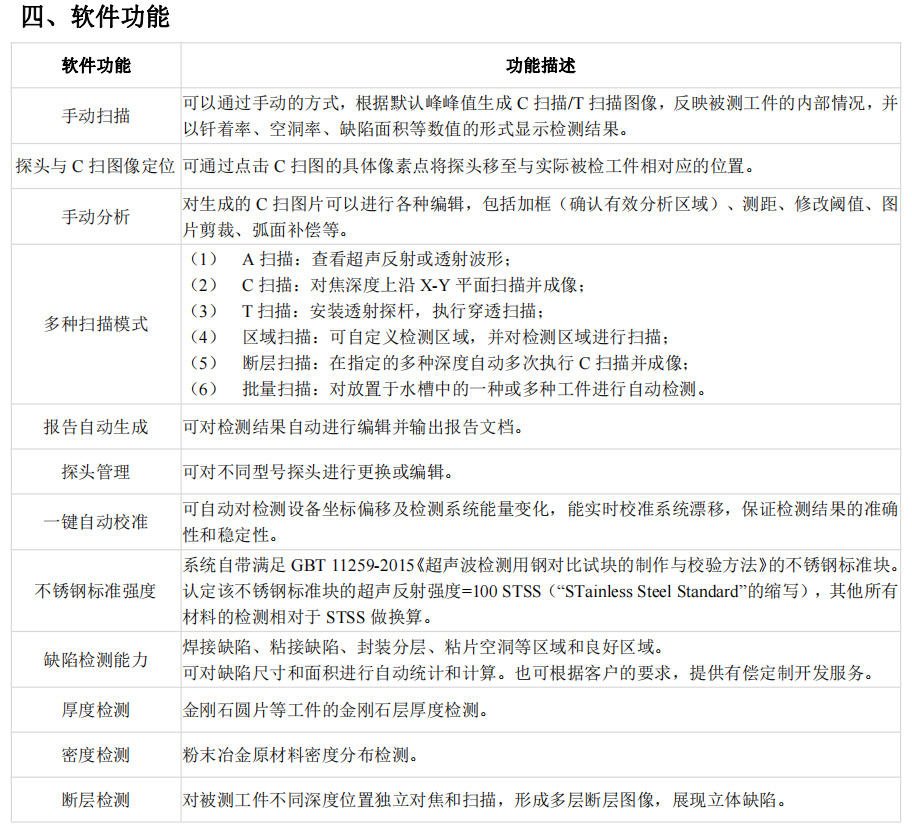Click the text 金刚石圆片等工件的金刚石层厚度检测
This screenshot has height=827, width=912.
click(x=336, y=710)
